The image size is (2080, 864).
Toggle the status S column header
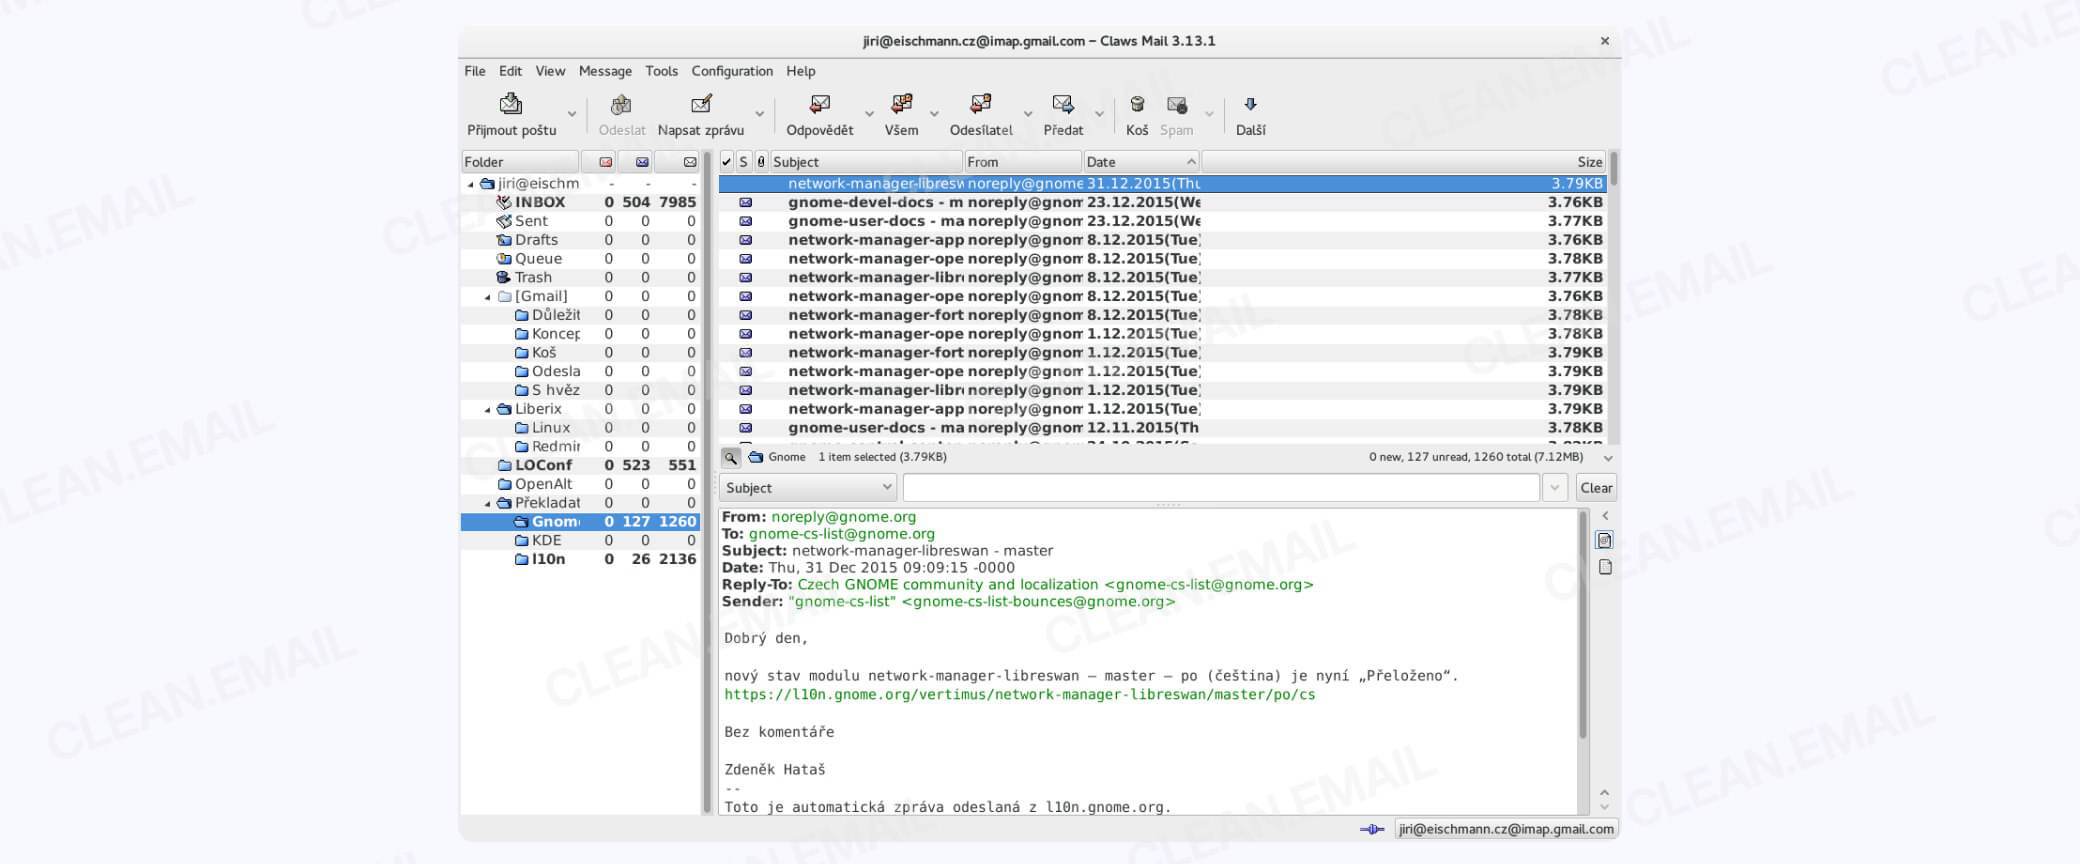744,162
